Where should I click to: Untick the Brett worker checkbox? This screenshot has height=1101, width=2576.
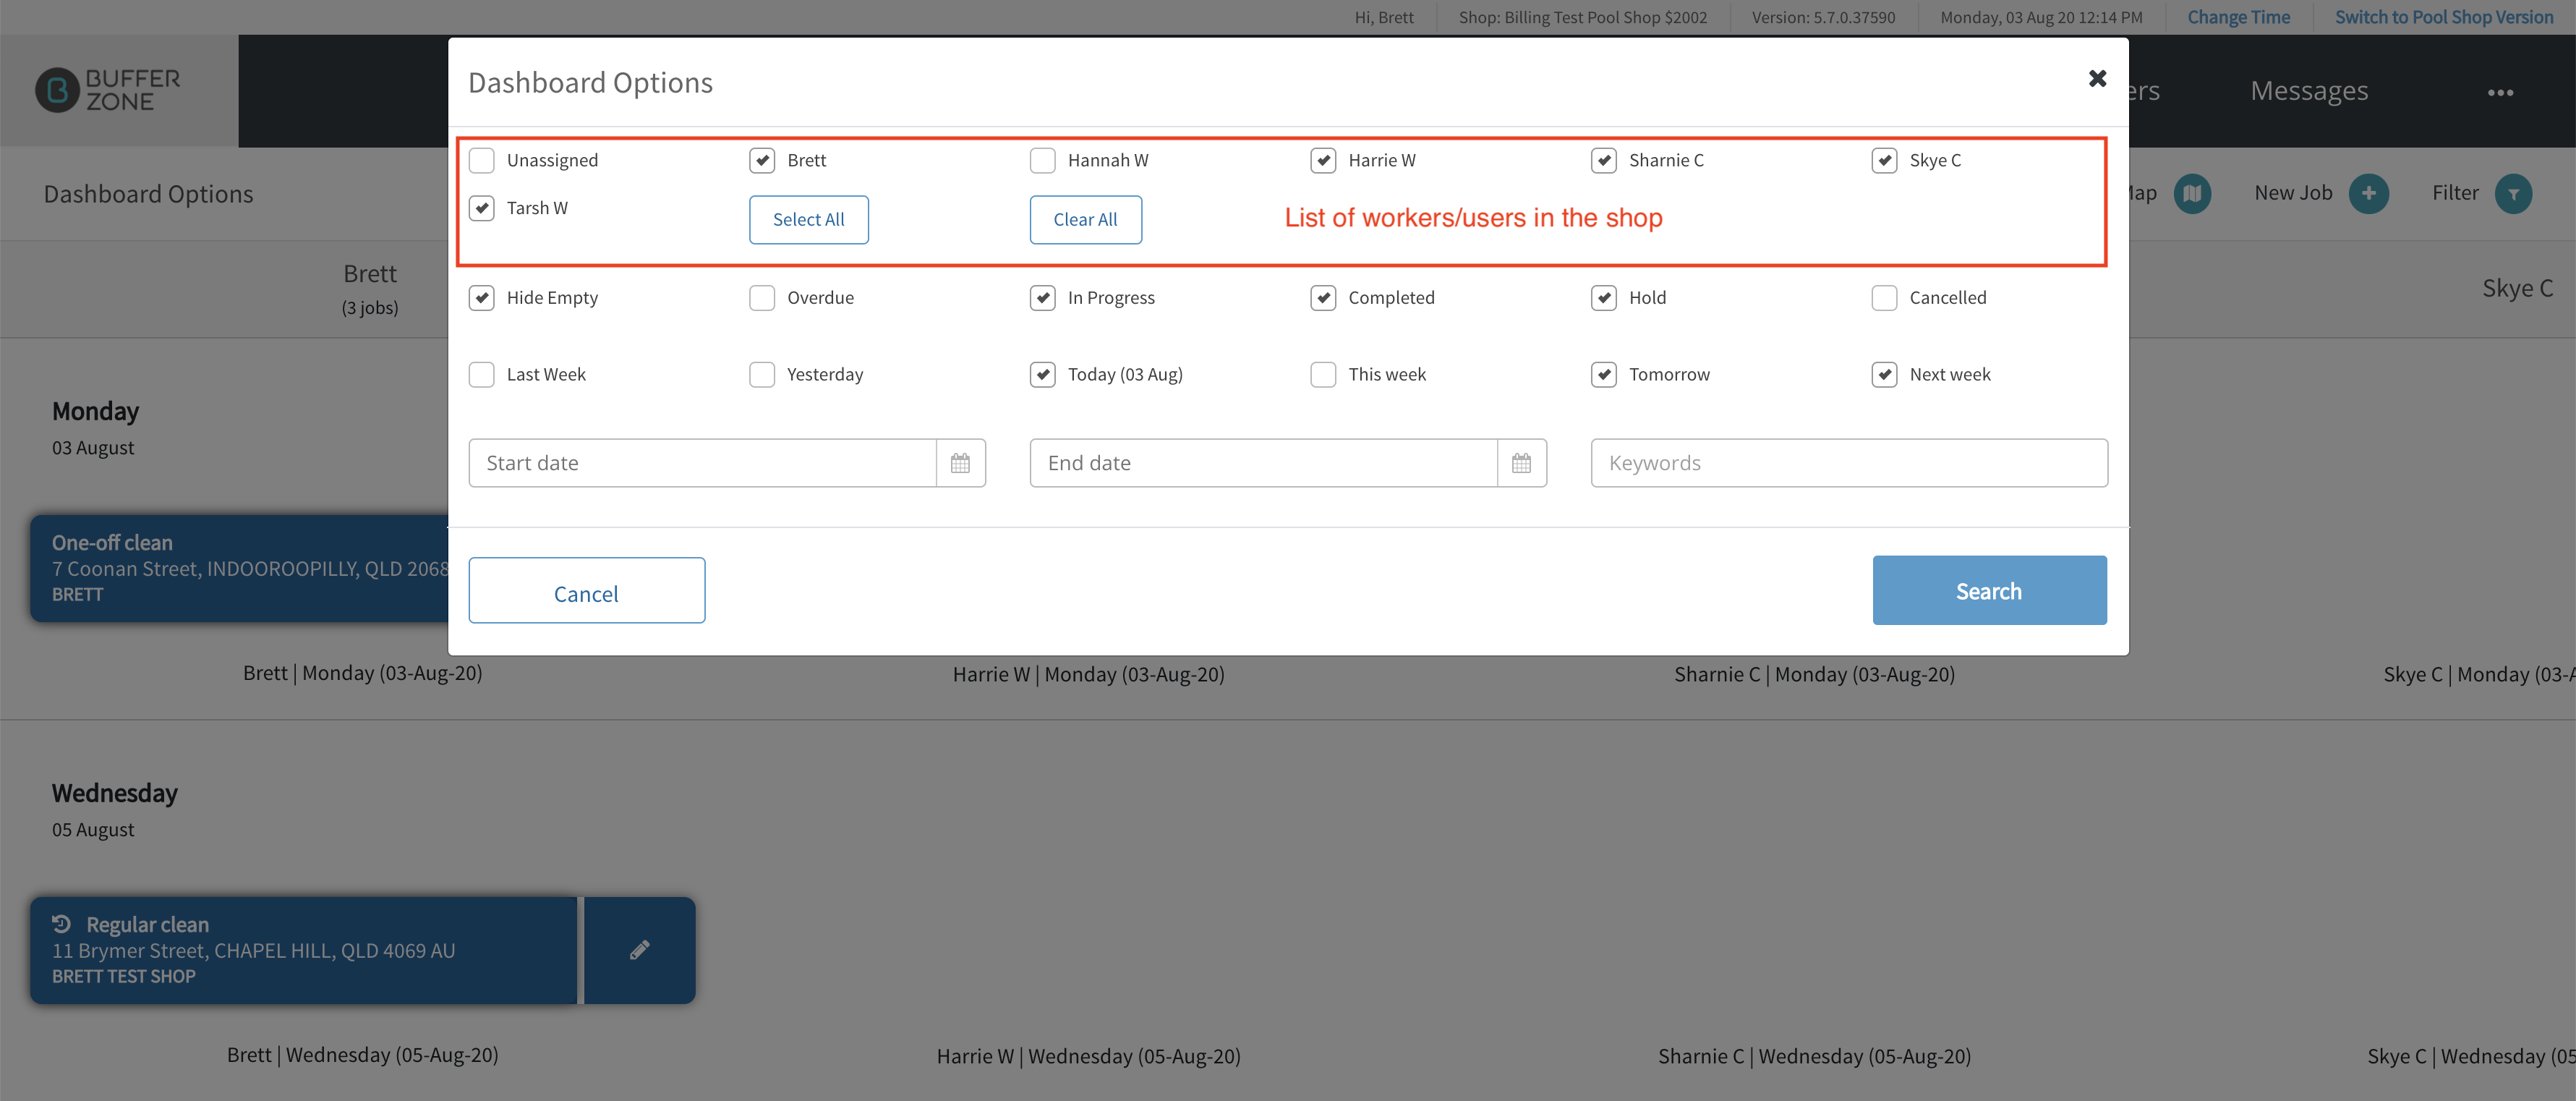pyautogui.click(x=762, y=160)
